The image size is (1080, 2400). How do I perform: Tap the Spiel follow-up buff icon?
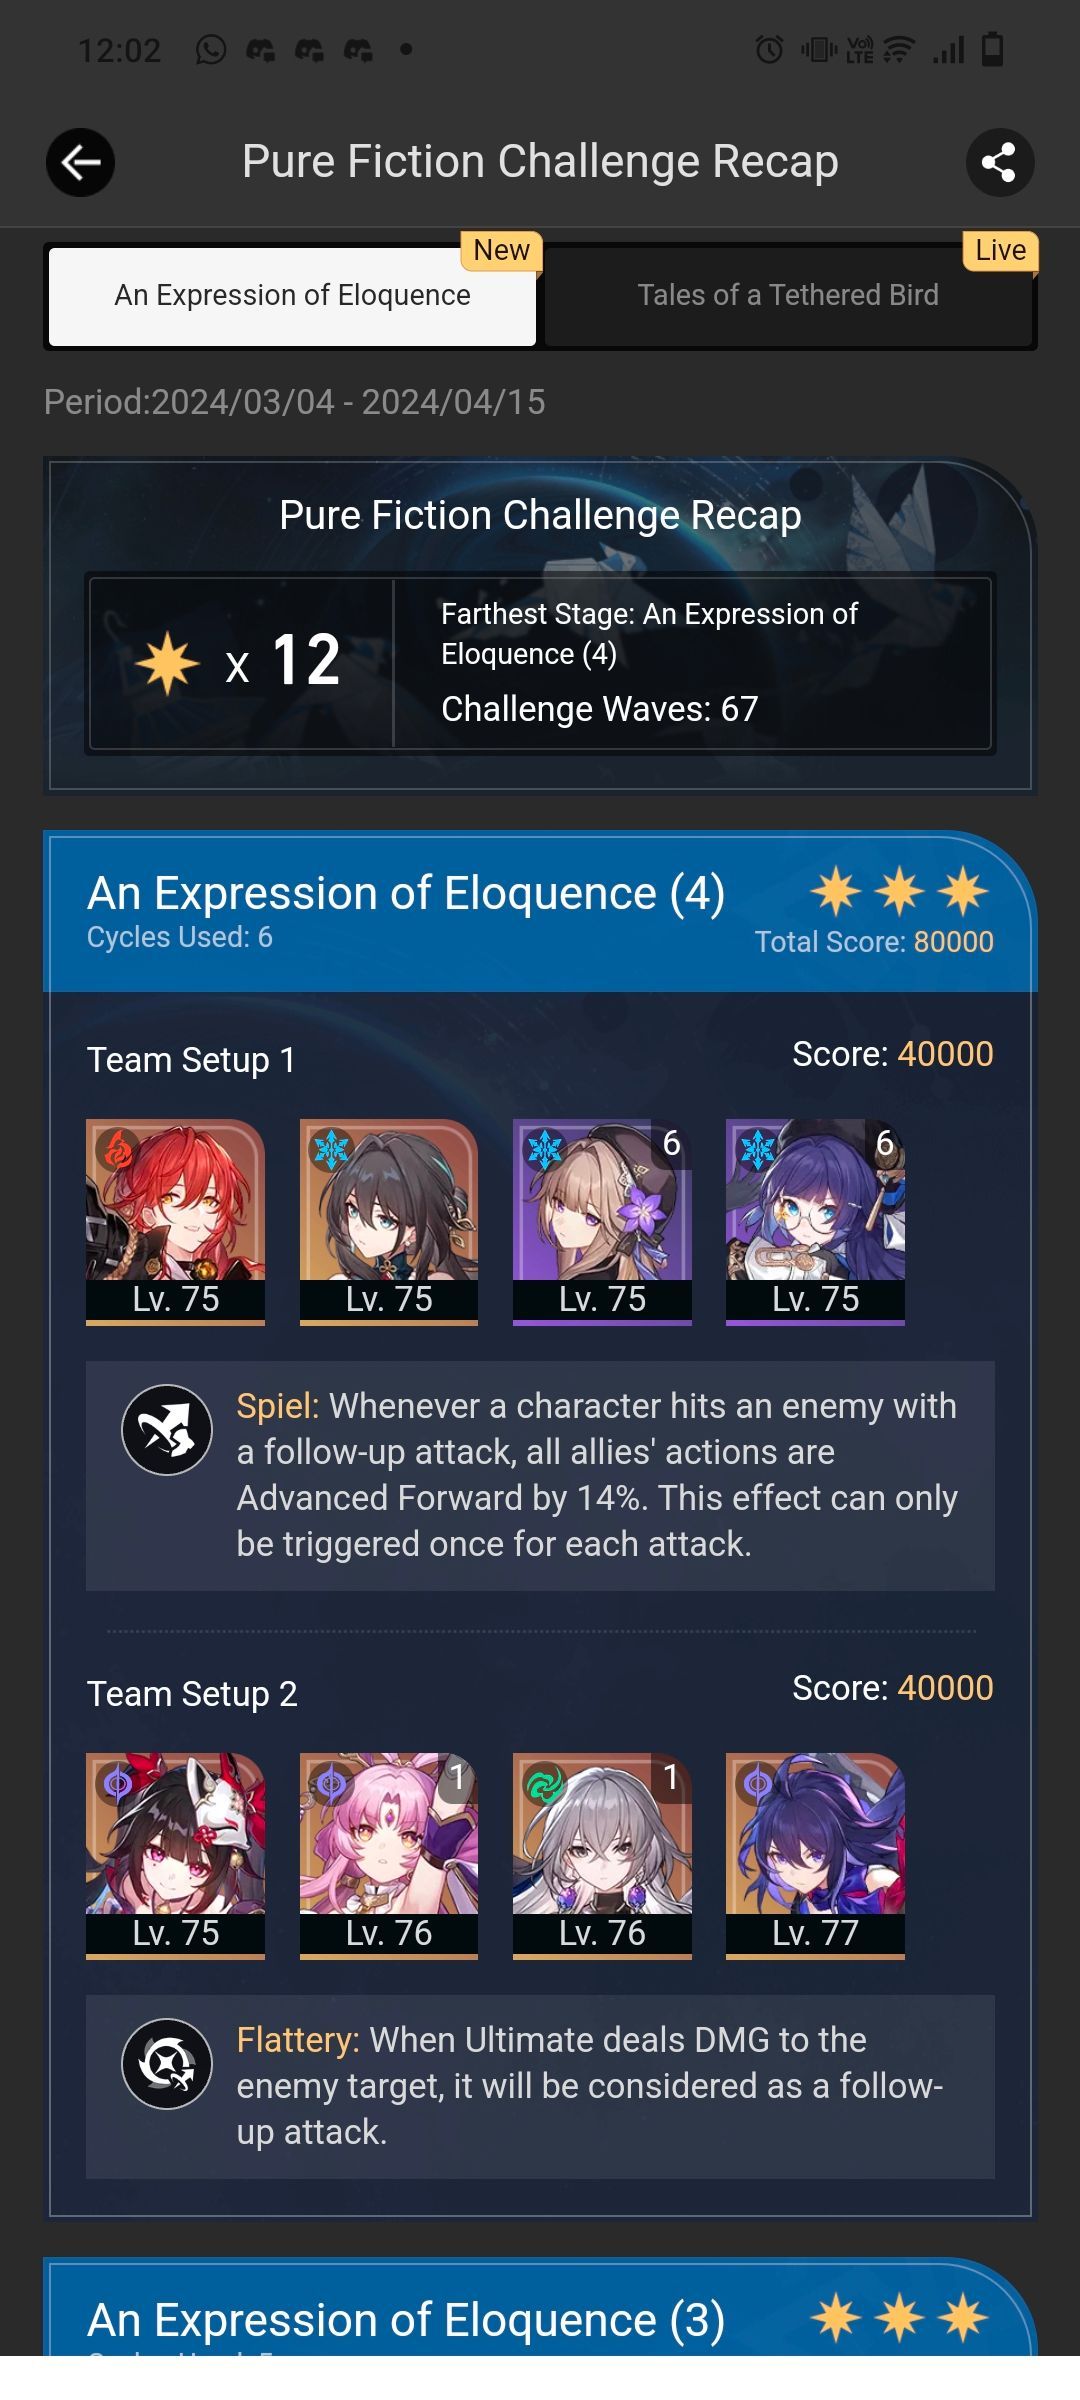(167, 1429)
